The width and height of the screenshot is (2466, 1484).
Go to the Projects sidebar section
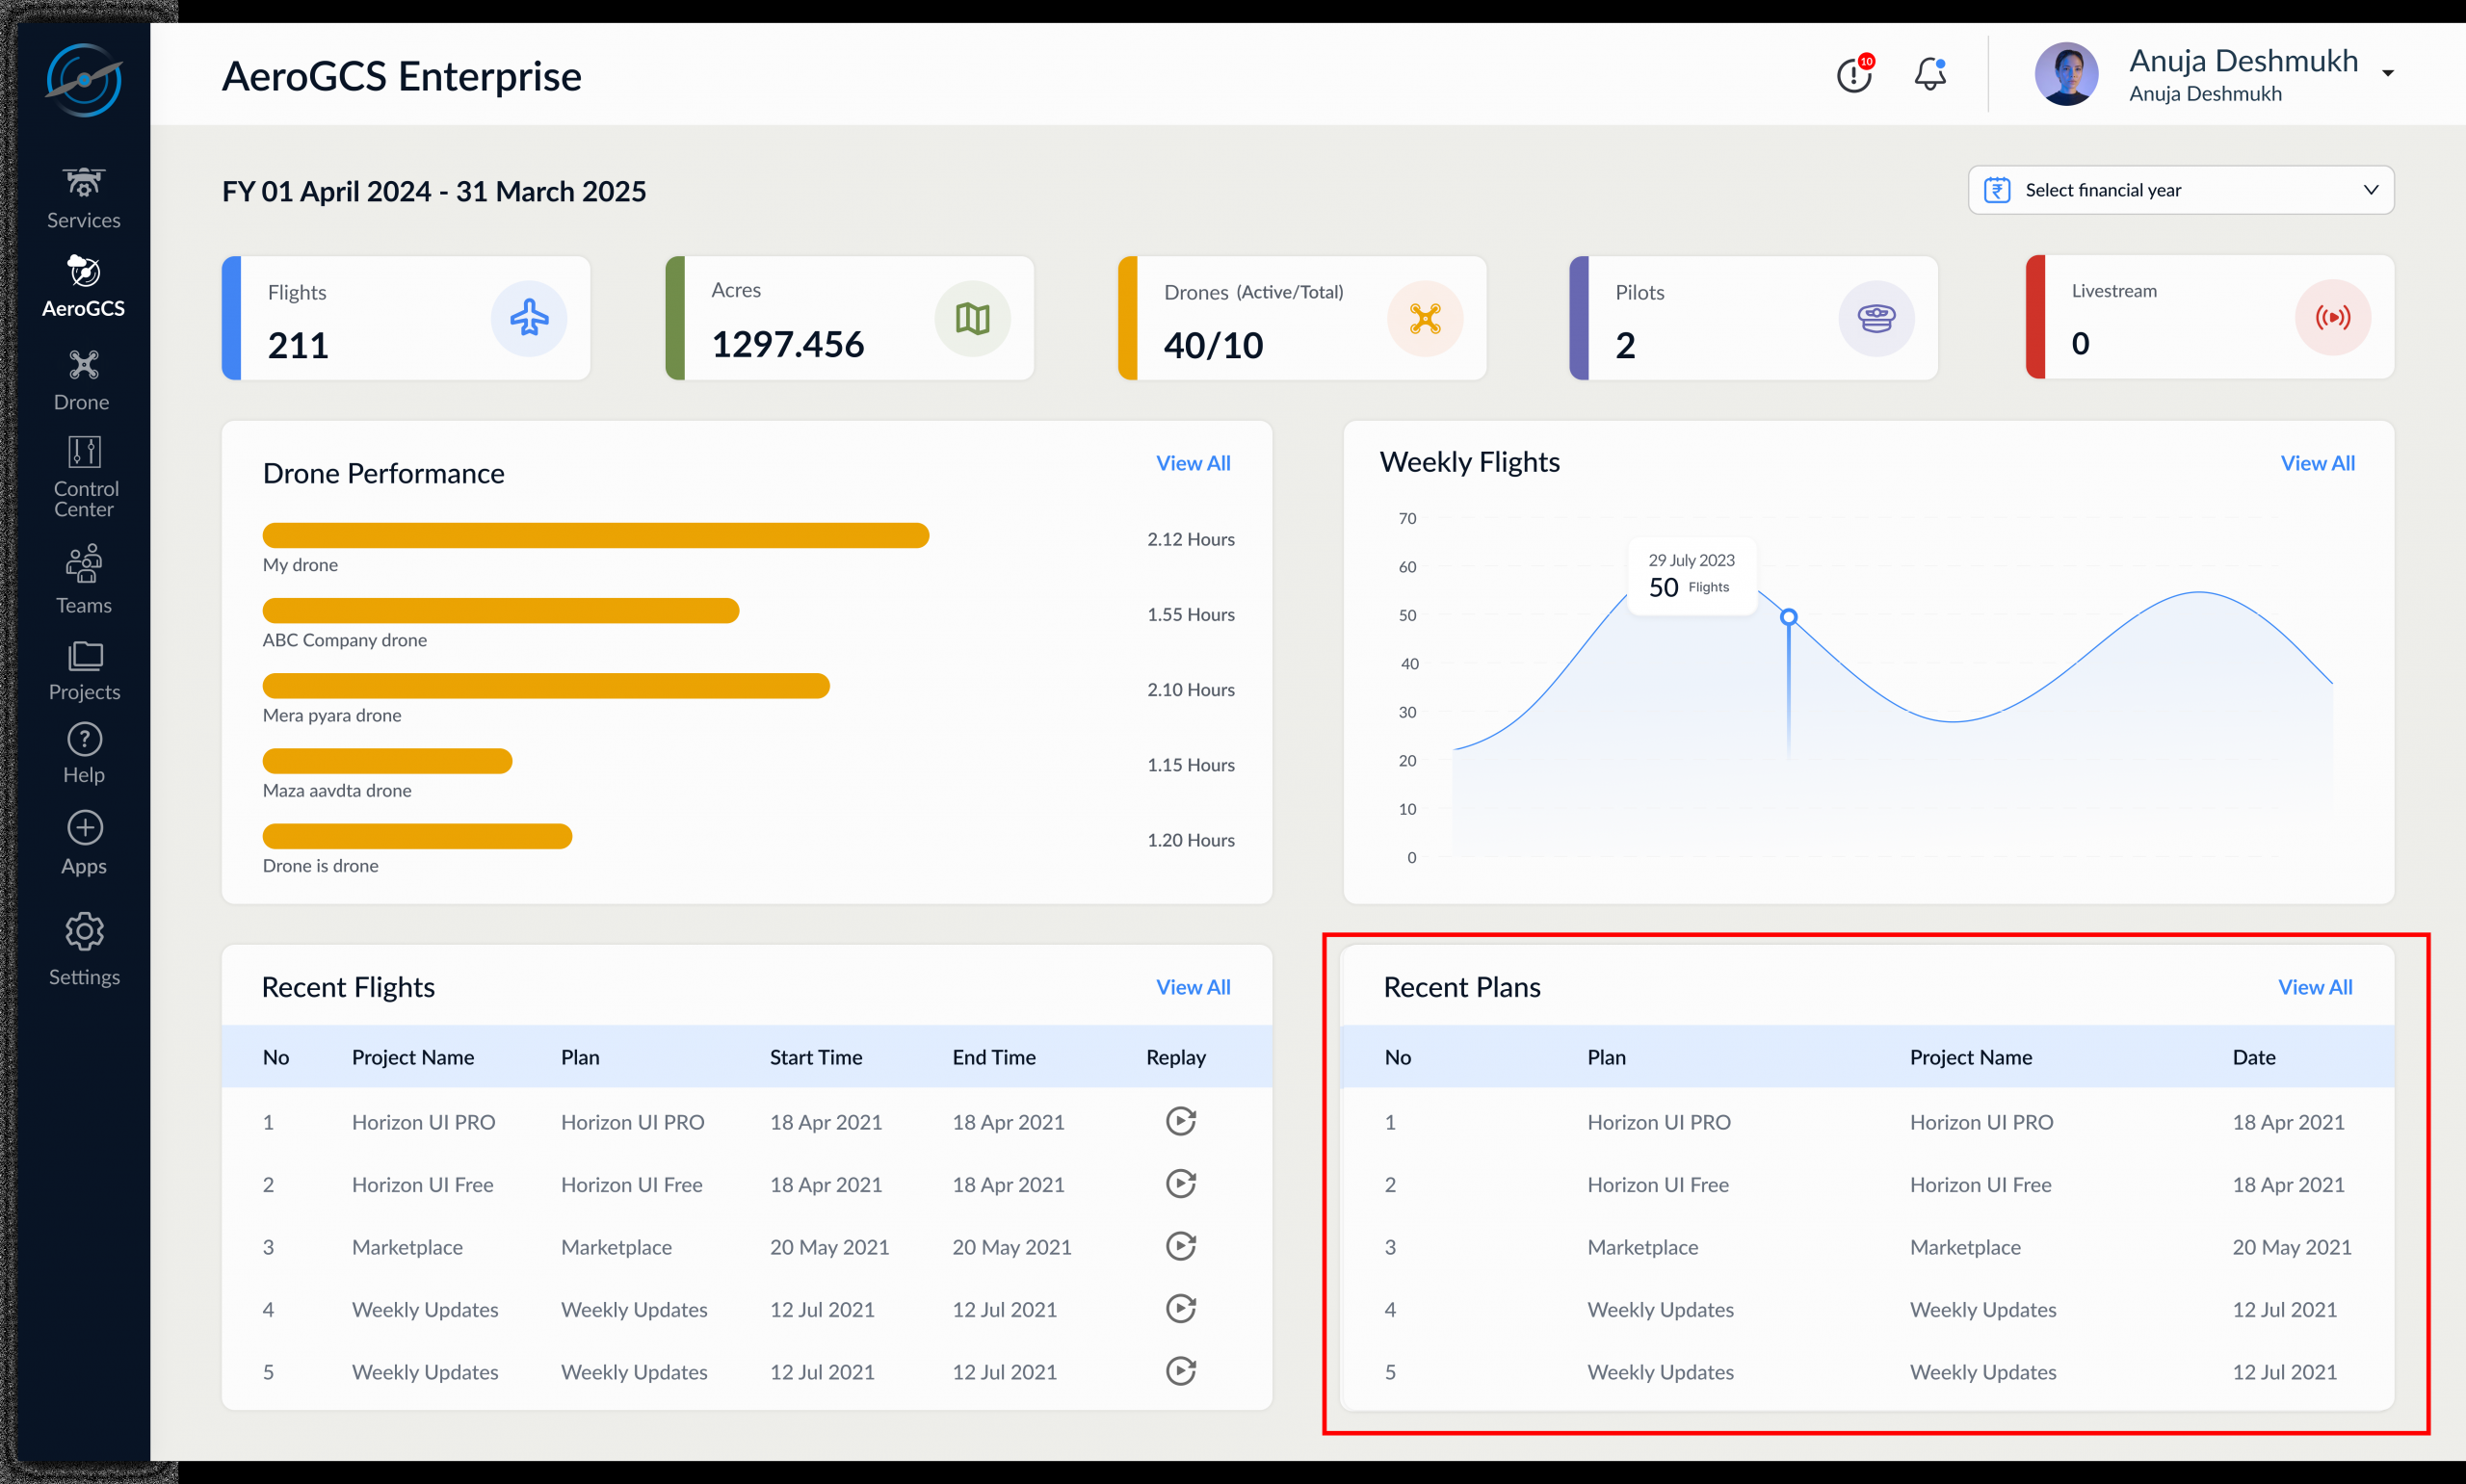[85, 670]
